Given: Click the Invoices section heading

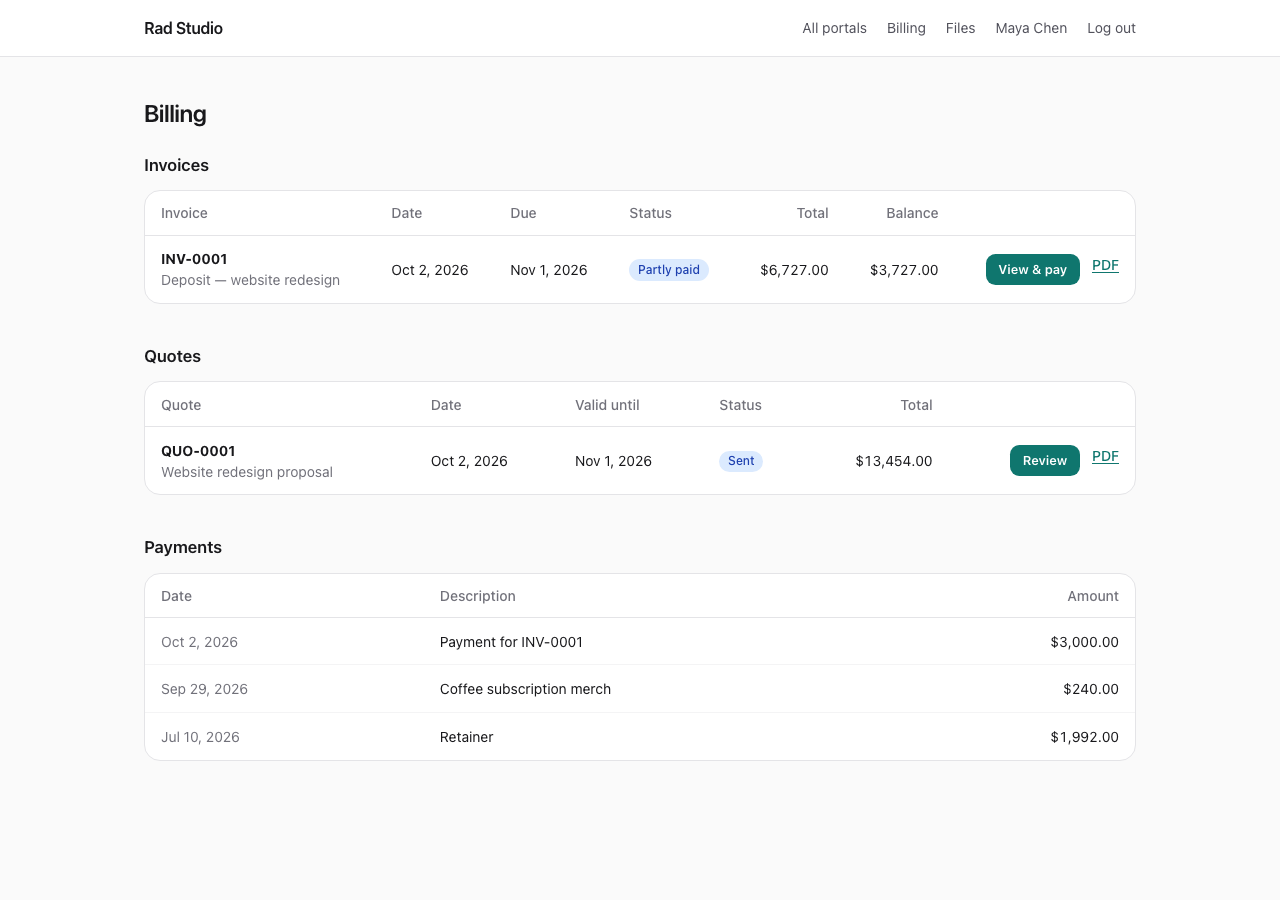Looking at the screenshot, I should tap(176, 165).
